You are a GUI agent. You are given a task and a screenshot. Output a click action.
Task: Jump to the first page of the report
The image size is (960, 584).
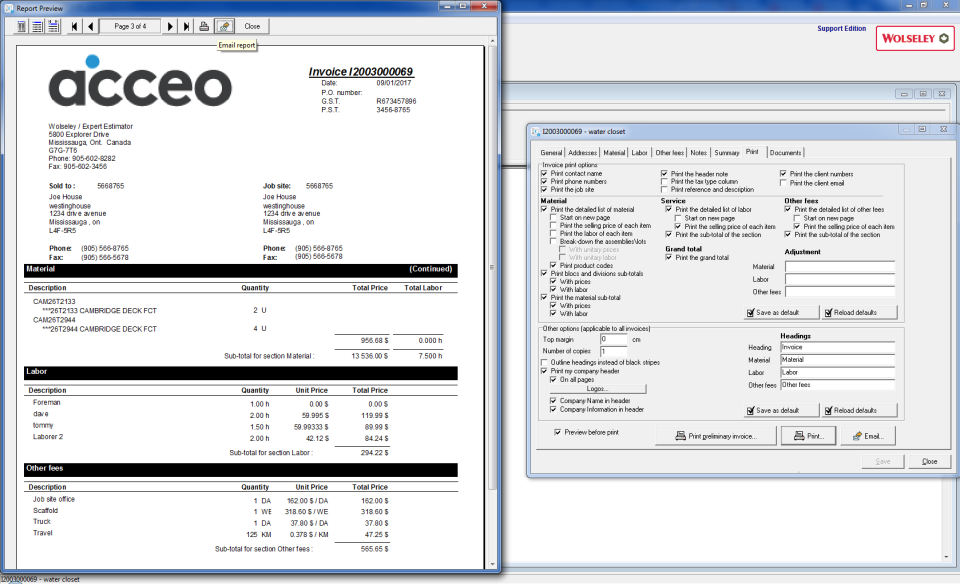coord(74,26)
